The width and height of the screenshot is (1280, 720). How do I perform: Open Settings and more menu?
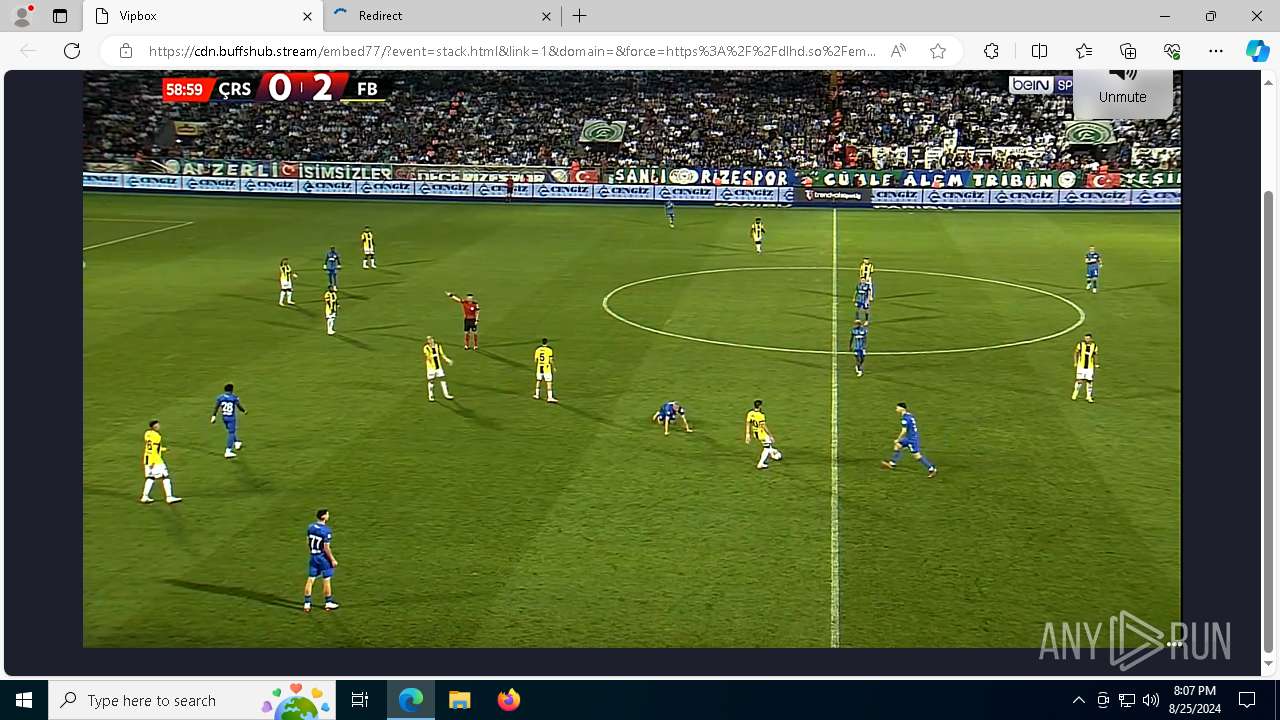[x=1216, y=51]
